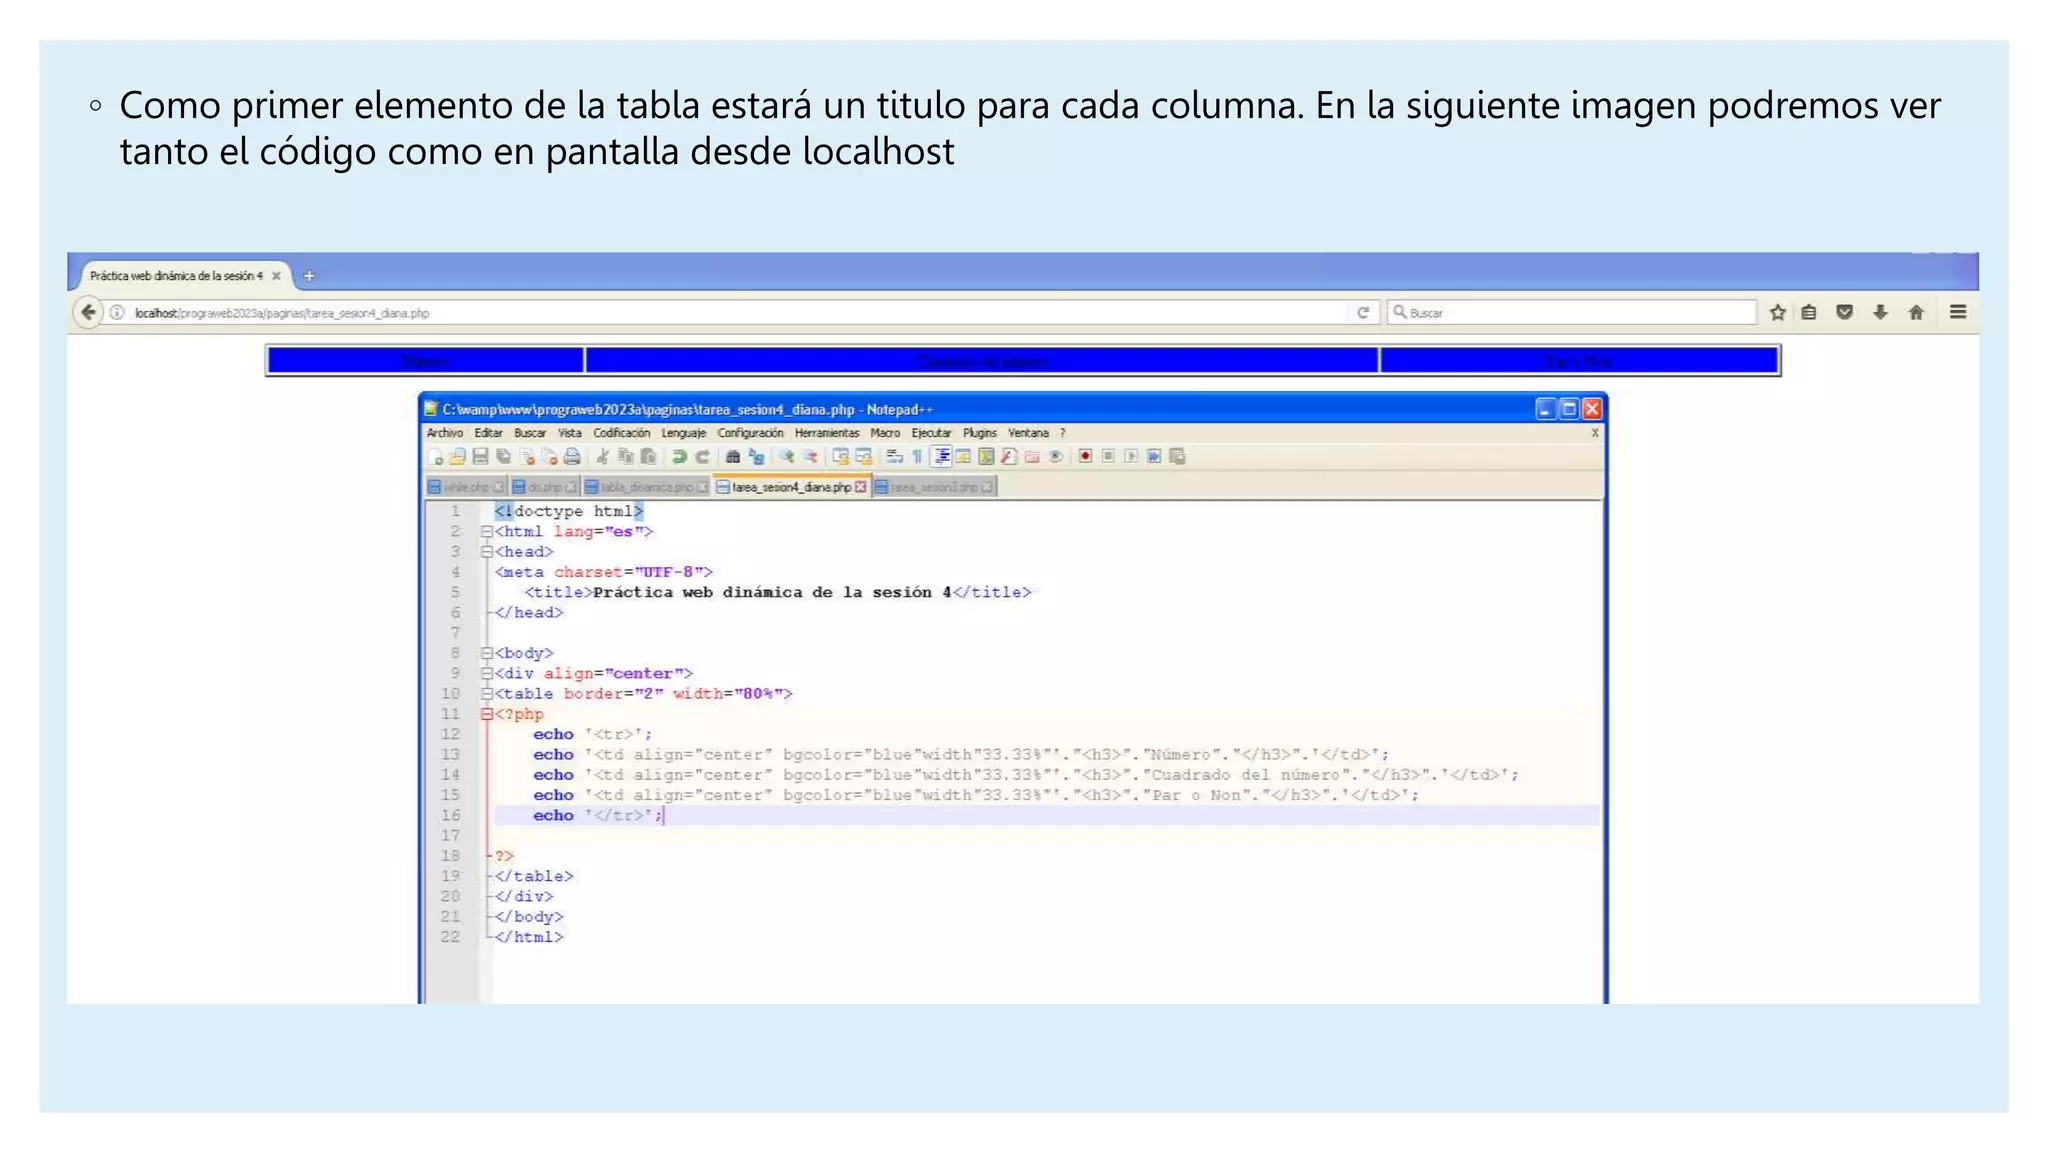2048x1152 pixels.
Task: Click the Paste icon in the toolbar
Action: click(648, 457)
